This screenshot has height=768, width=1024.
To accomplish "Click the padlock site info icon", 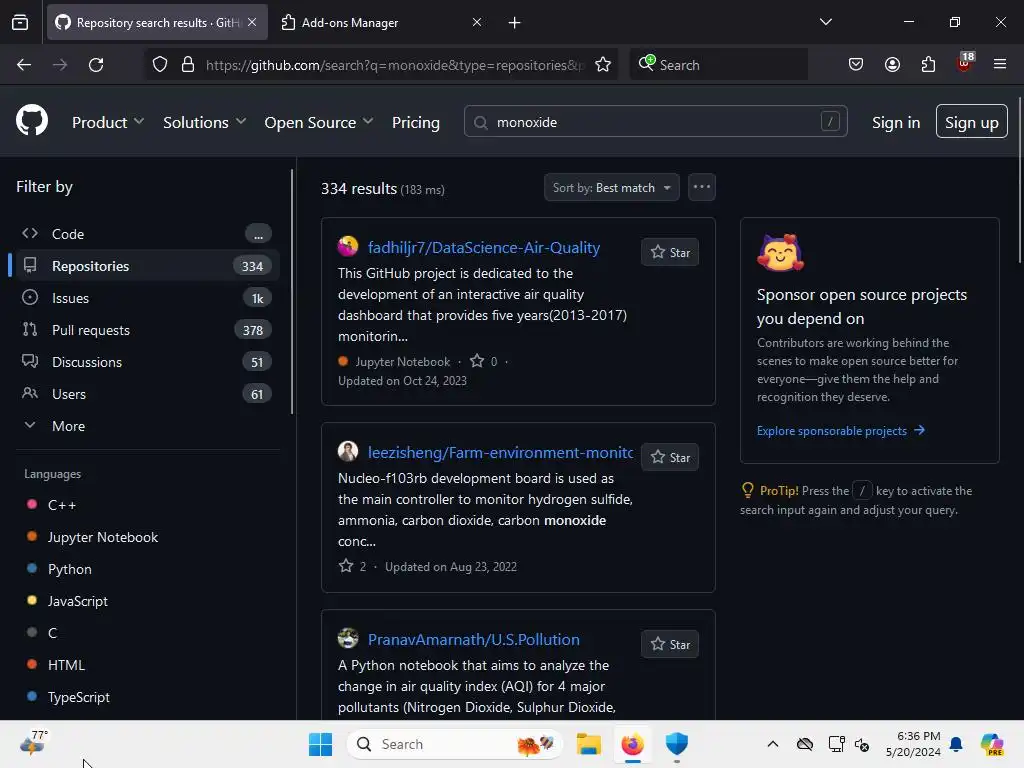I will [188, 65].
